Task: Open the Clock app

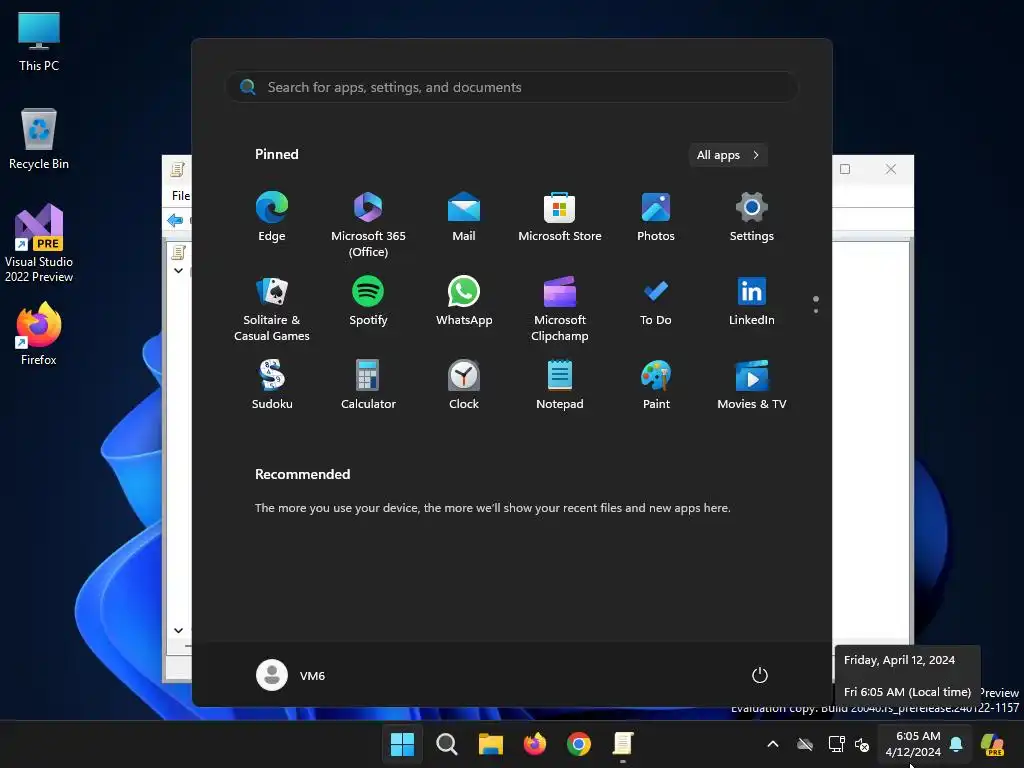Action: [464, 385]
